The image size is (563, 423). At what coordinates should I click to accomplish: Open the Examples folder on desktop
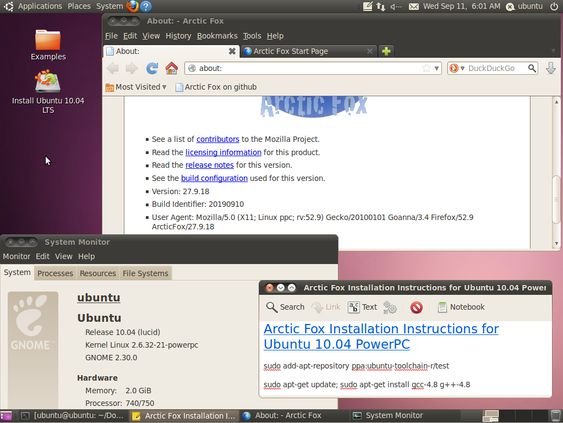[48, 45]
